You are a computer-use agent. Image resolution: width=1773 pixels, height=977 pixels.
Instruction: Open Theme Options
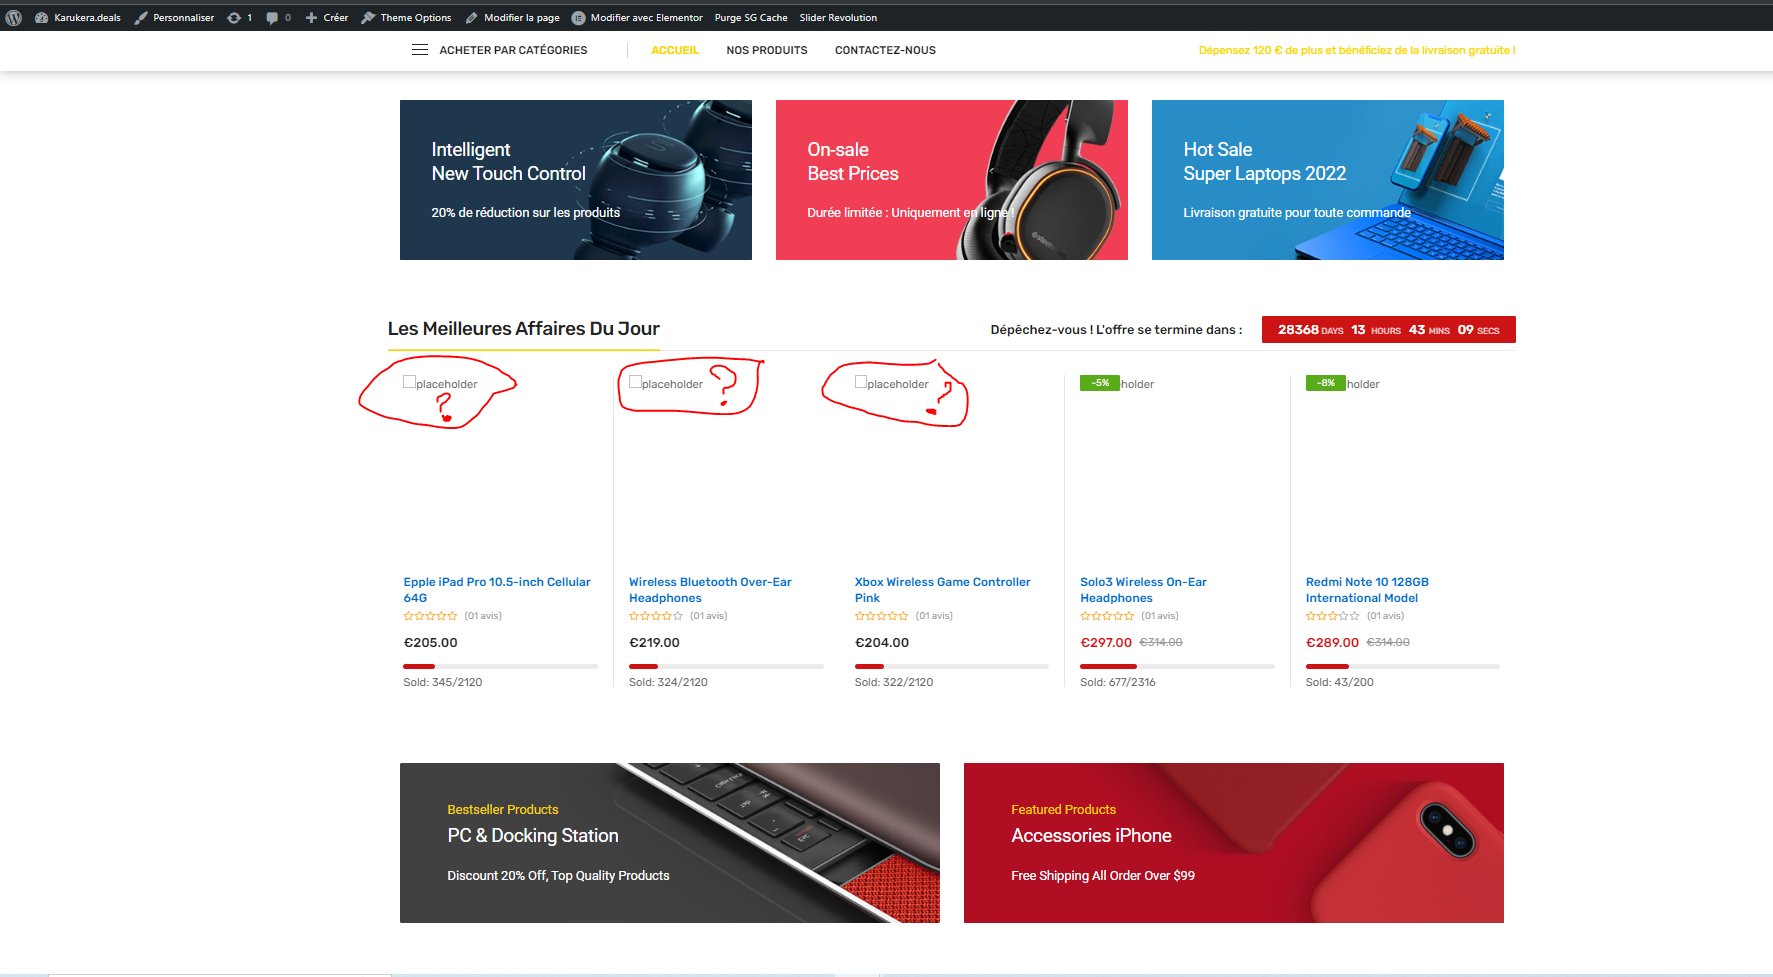[406, 17]
